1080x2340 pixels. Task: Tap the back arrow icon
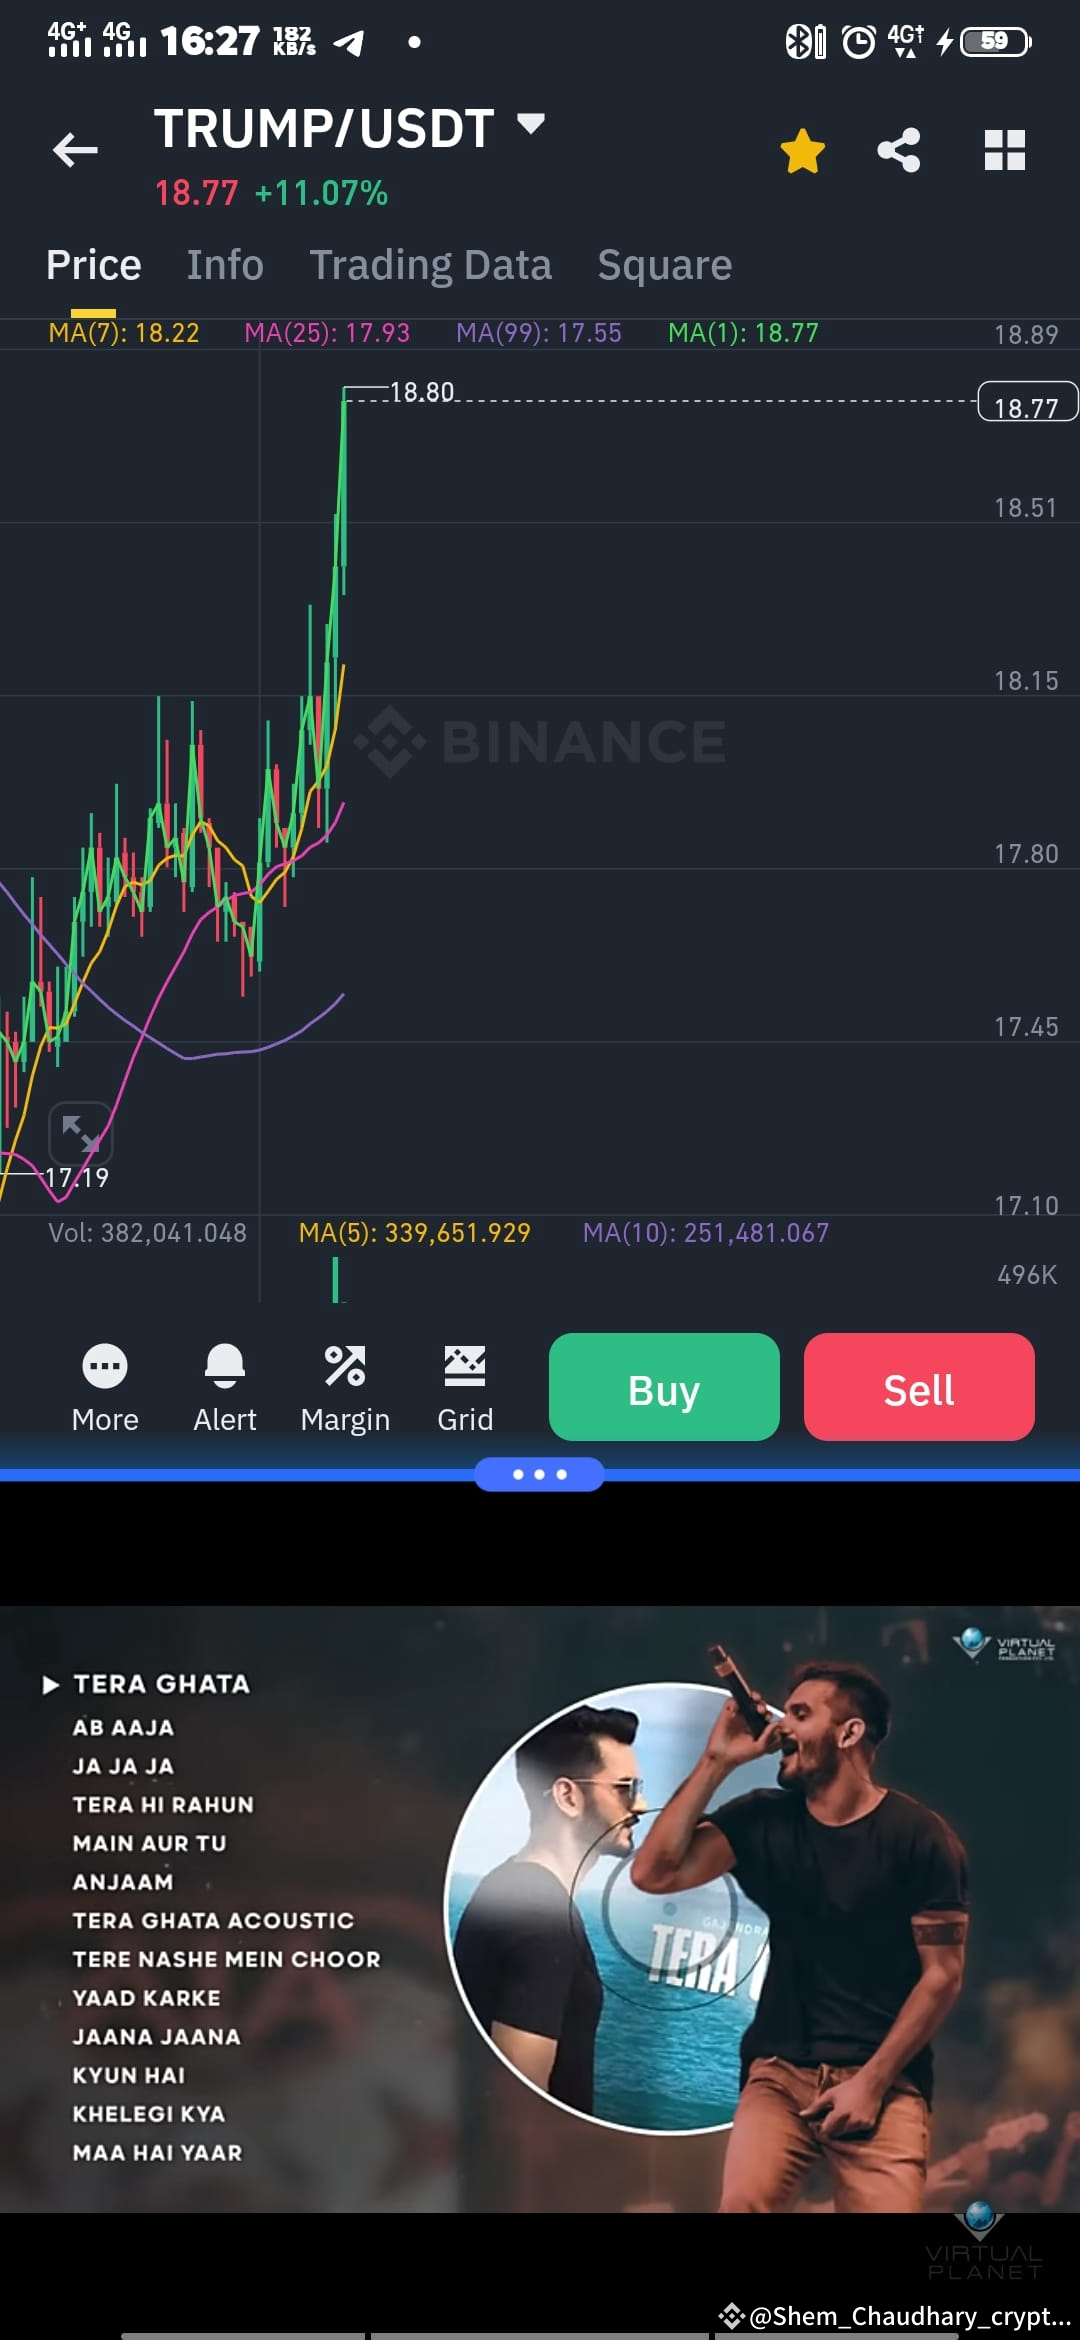click(75, 150)
